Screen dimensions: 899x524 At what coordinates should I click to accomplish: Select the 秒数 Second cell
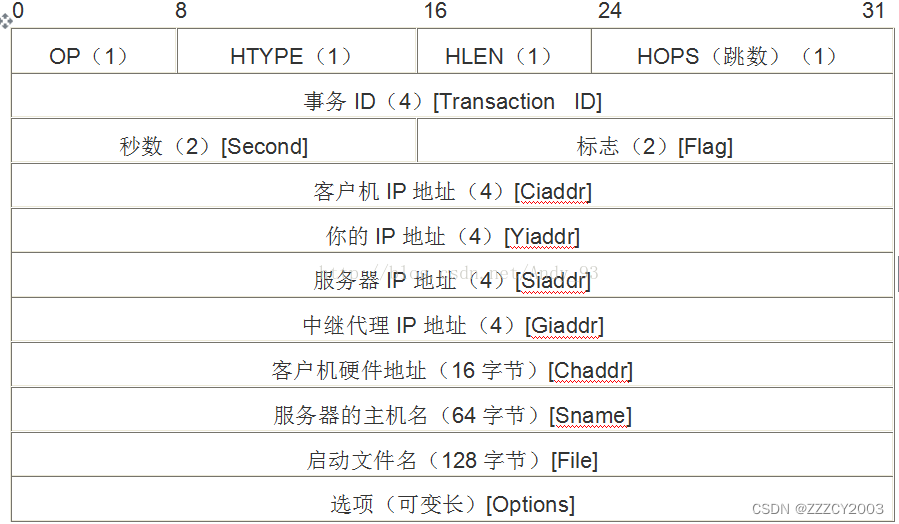[214, 146]
